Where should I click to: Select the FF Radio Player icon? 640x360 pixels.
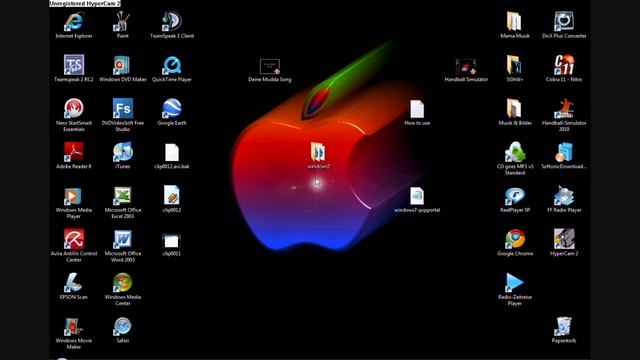[x=564, y=196]
